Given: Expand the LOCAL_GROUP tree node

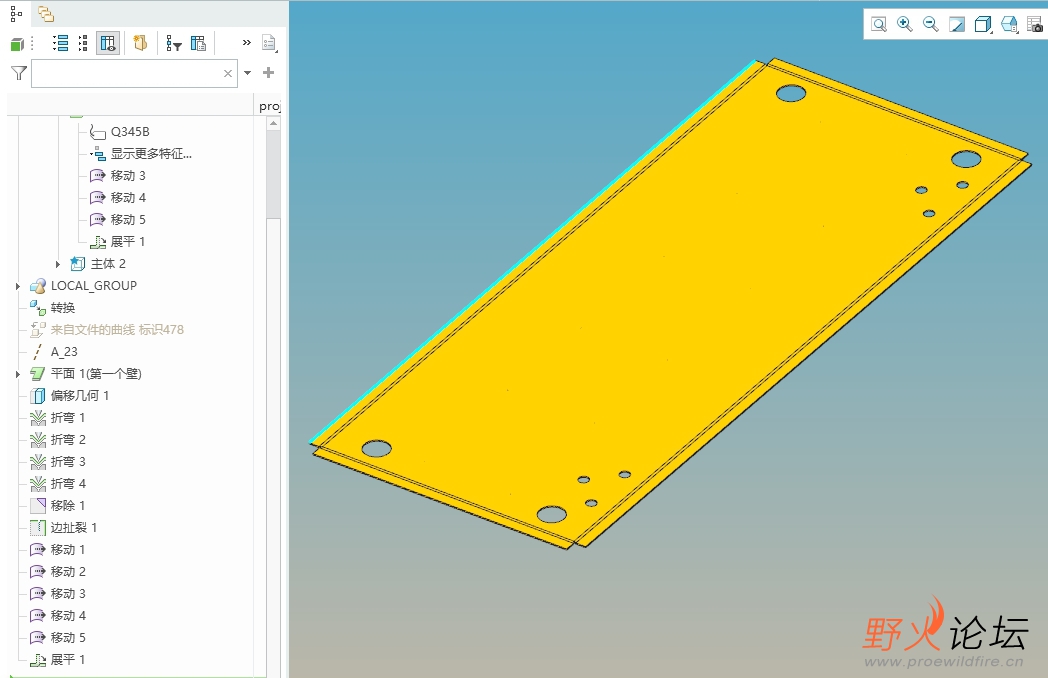Looking at the screenshot, I should tap(18, 286).
